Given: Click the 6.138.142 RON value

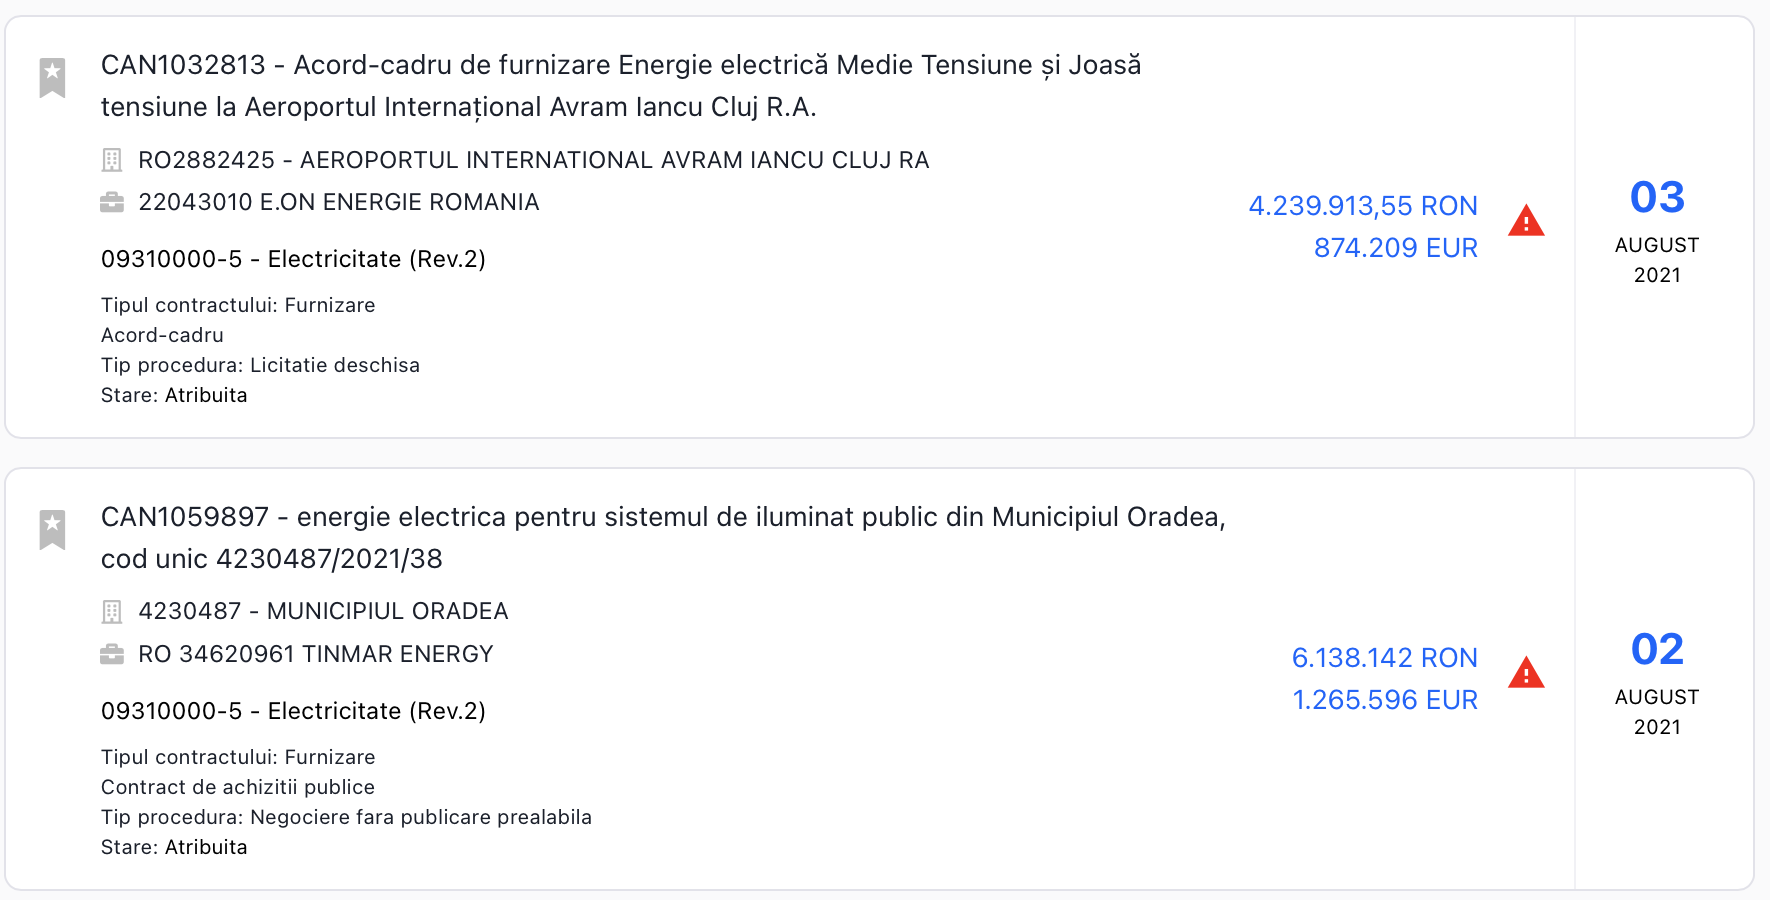Looking at the screenshot, I should 1384,658.
